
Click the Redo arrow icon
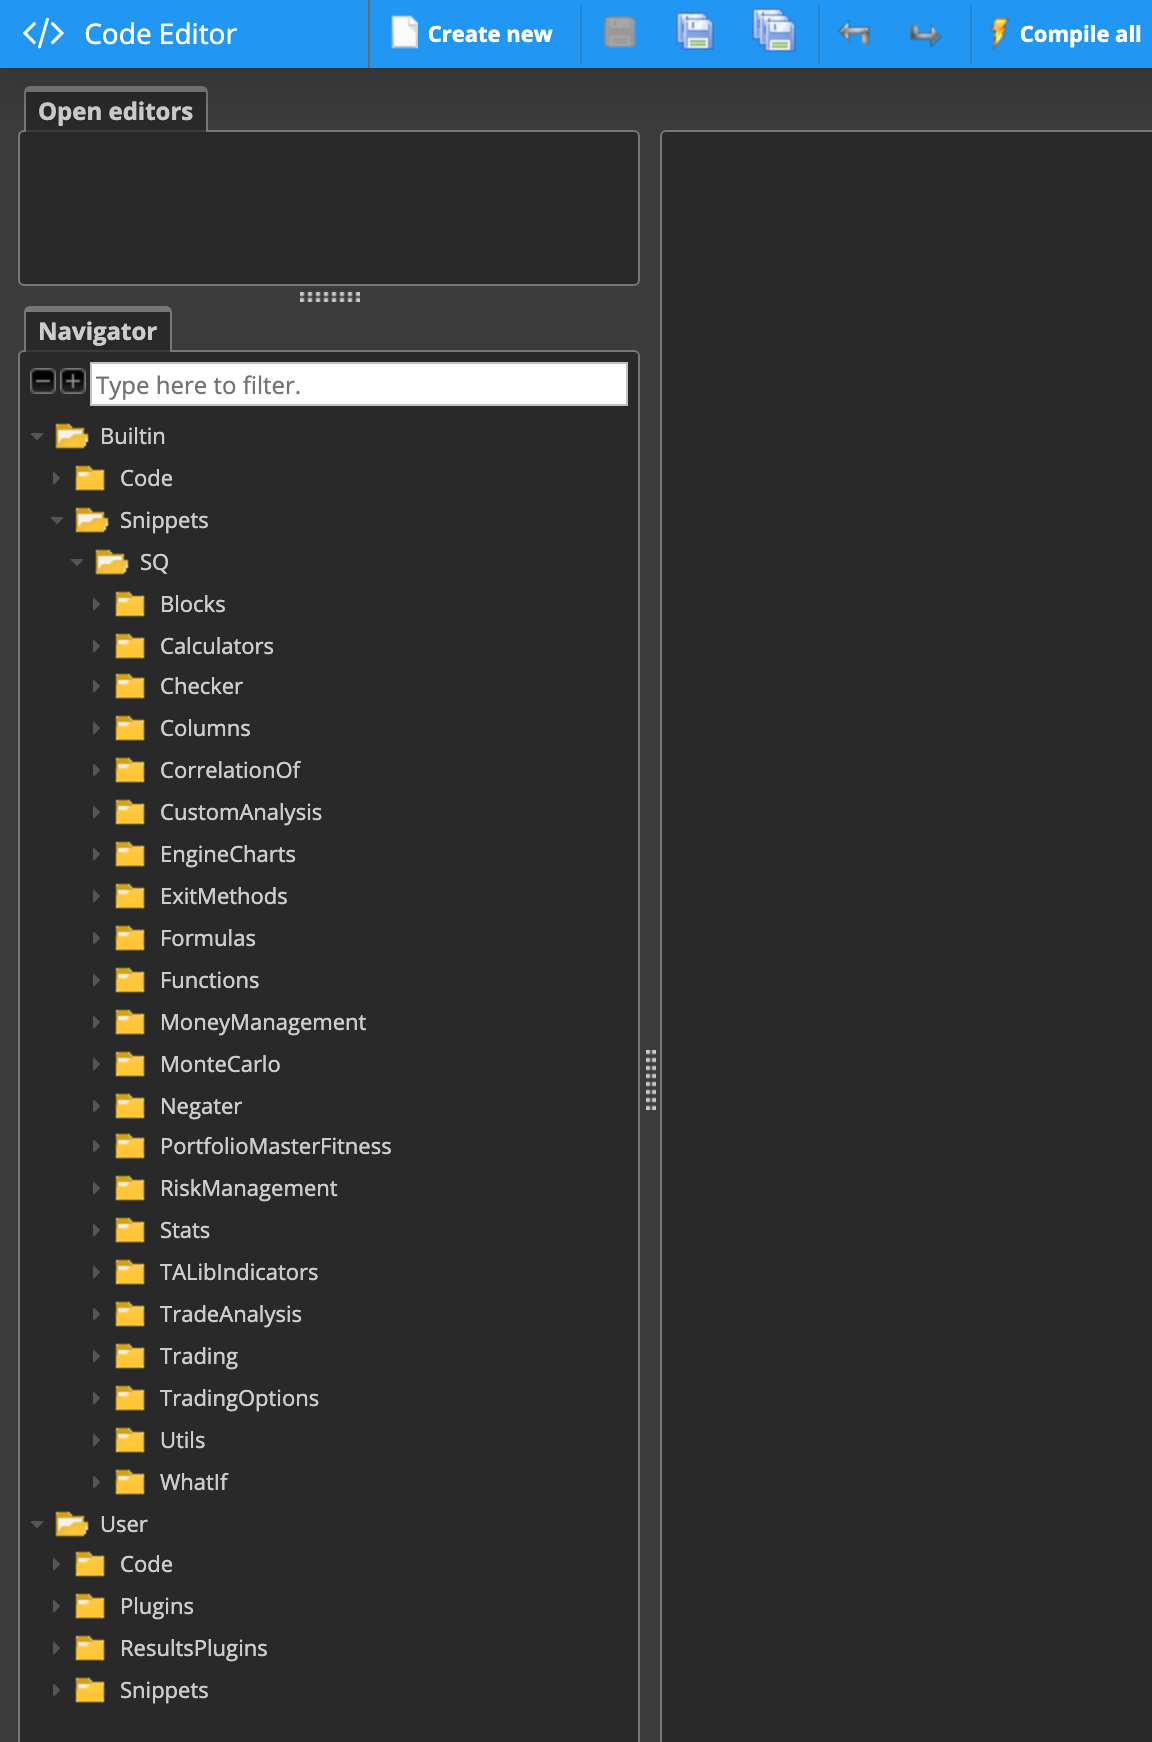(x=926, y=35)
